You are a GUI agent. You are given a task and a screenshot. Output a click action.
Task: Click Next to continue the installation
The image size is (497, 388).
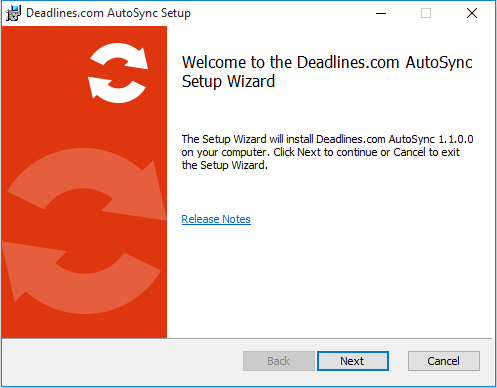point(353,361)
